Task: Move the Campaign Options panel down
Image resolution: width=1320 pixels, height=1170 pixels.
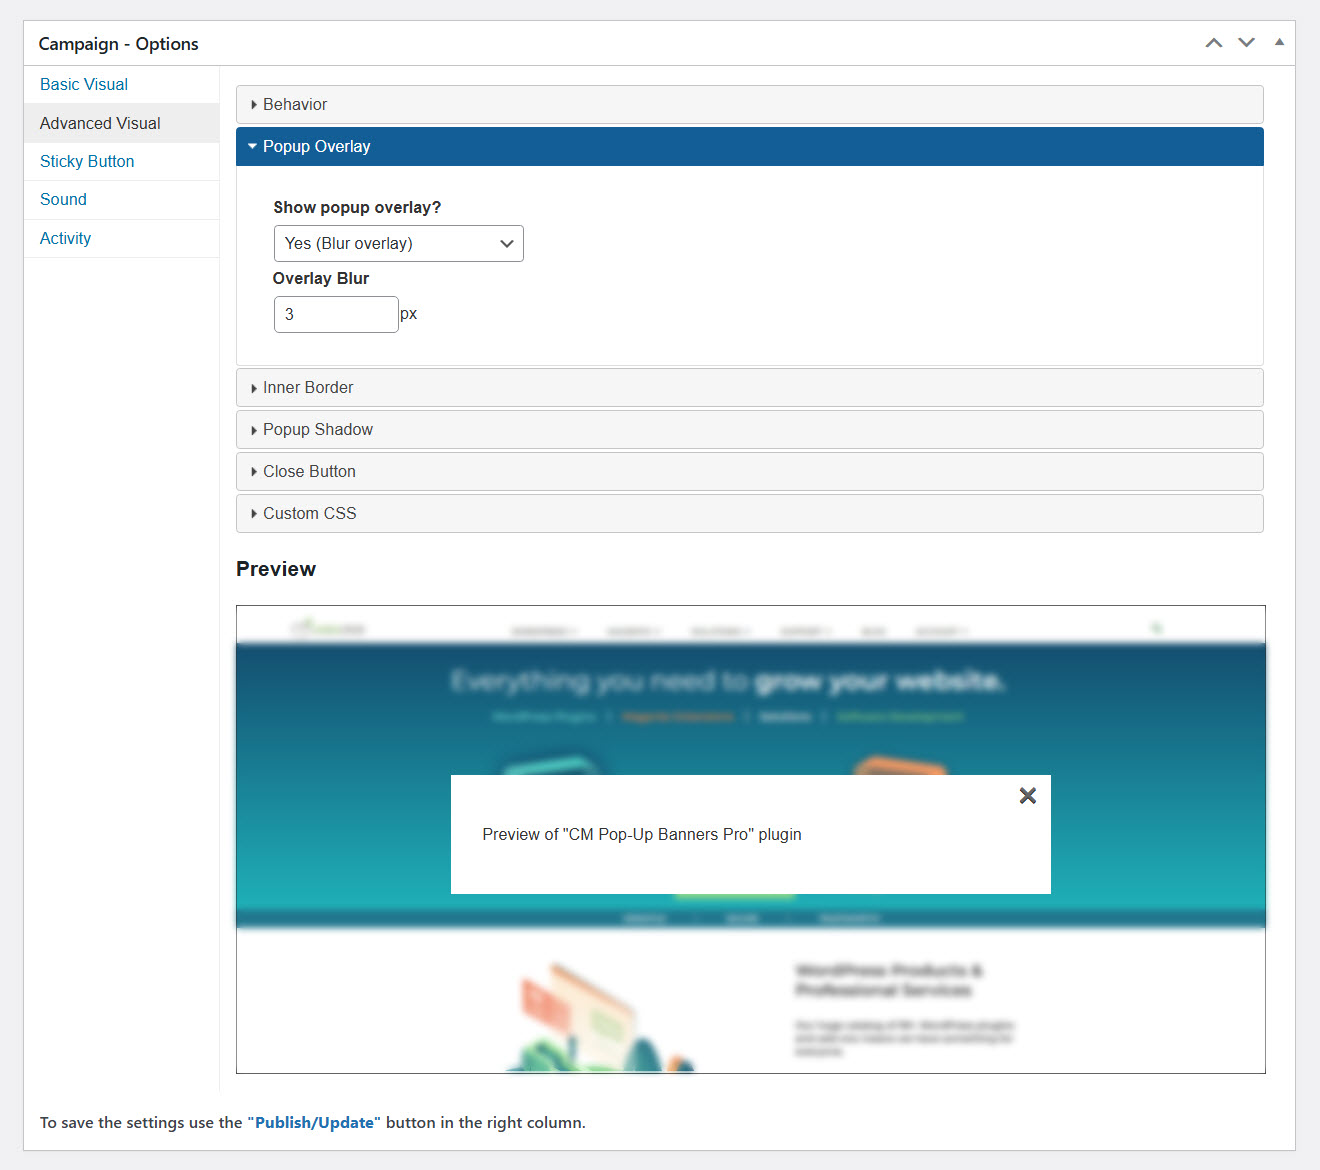Action: tap(1246, 43)
